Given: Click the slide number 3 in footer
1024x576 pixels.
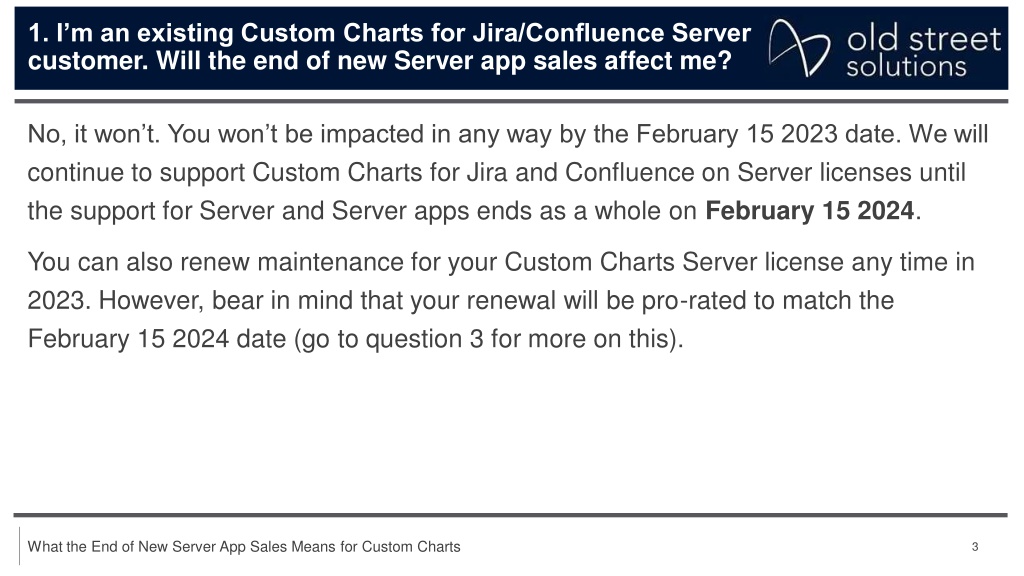Looking at the screenshot, I should (975, 547).
